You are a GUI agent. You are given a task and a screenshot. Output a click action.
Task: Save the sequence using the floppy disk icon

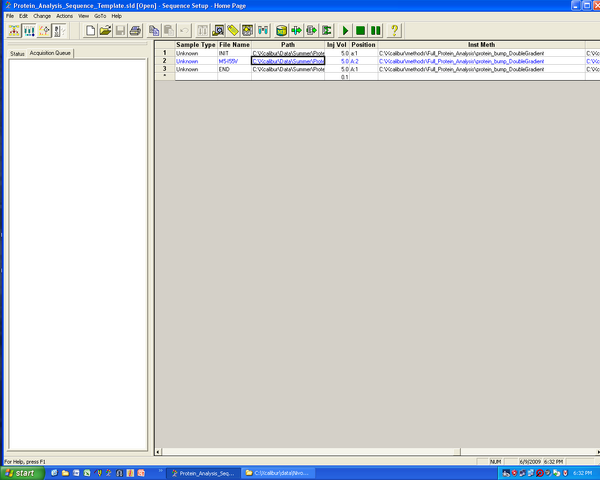click(x=120, y=31)
